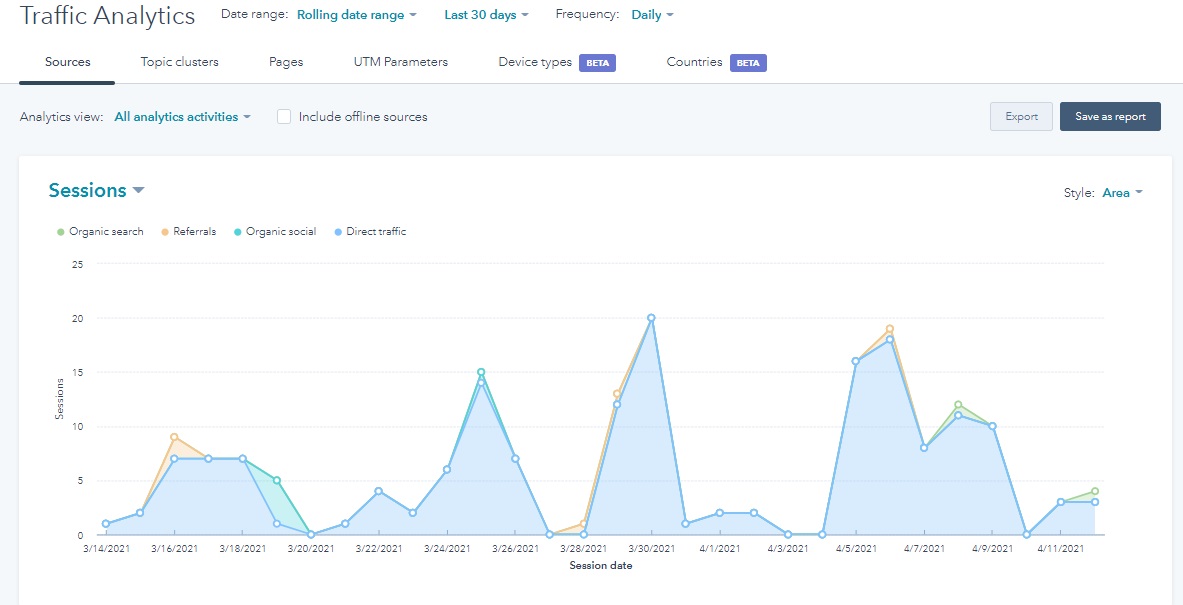
Task: Click the Export button
Action: (x=1021, y=116)
